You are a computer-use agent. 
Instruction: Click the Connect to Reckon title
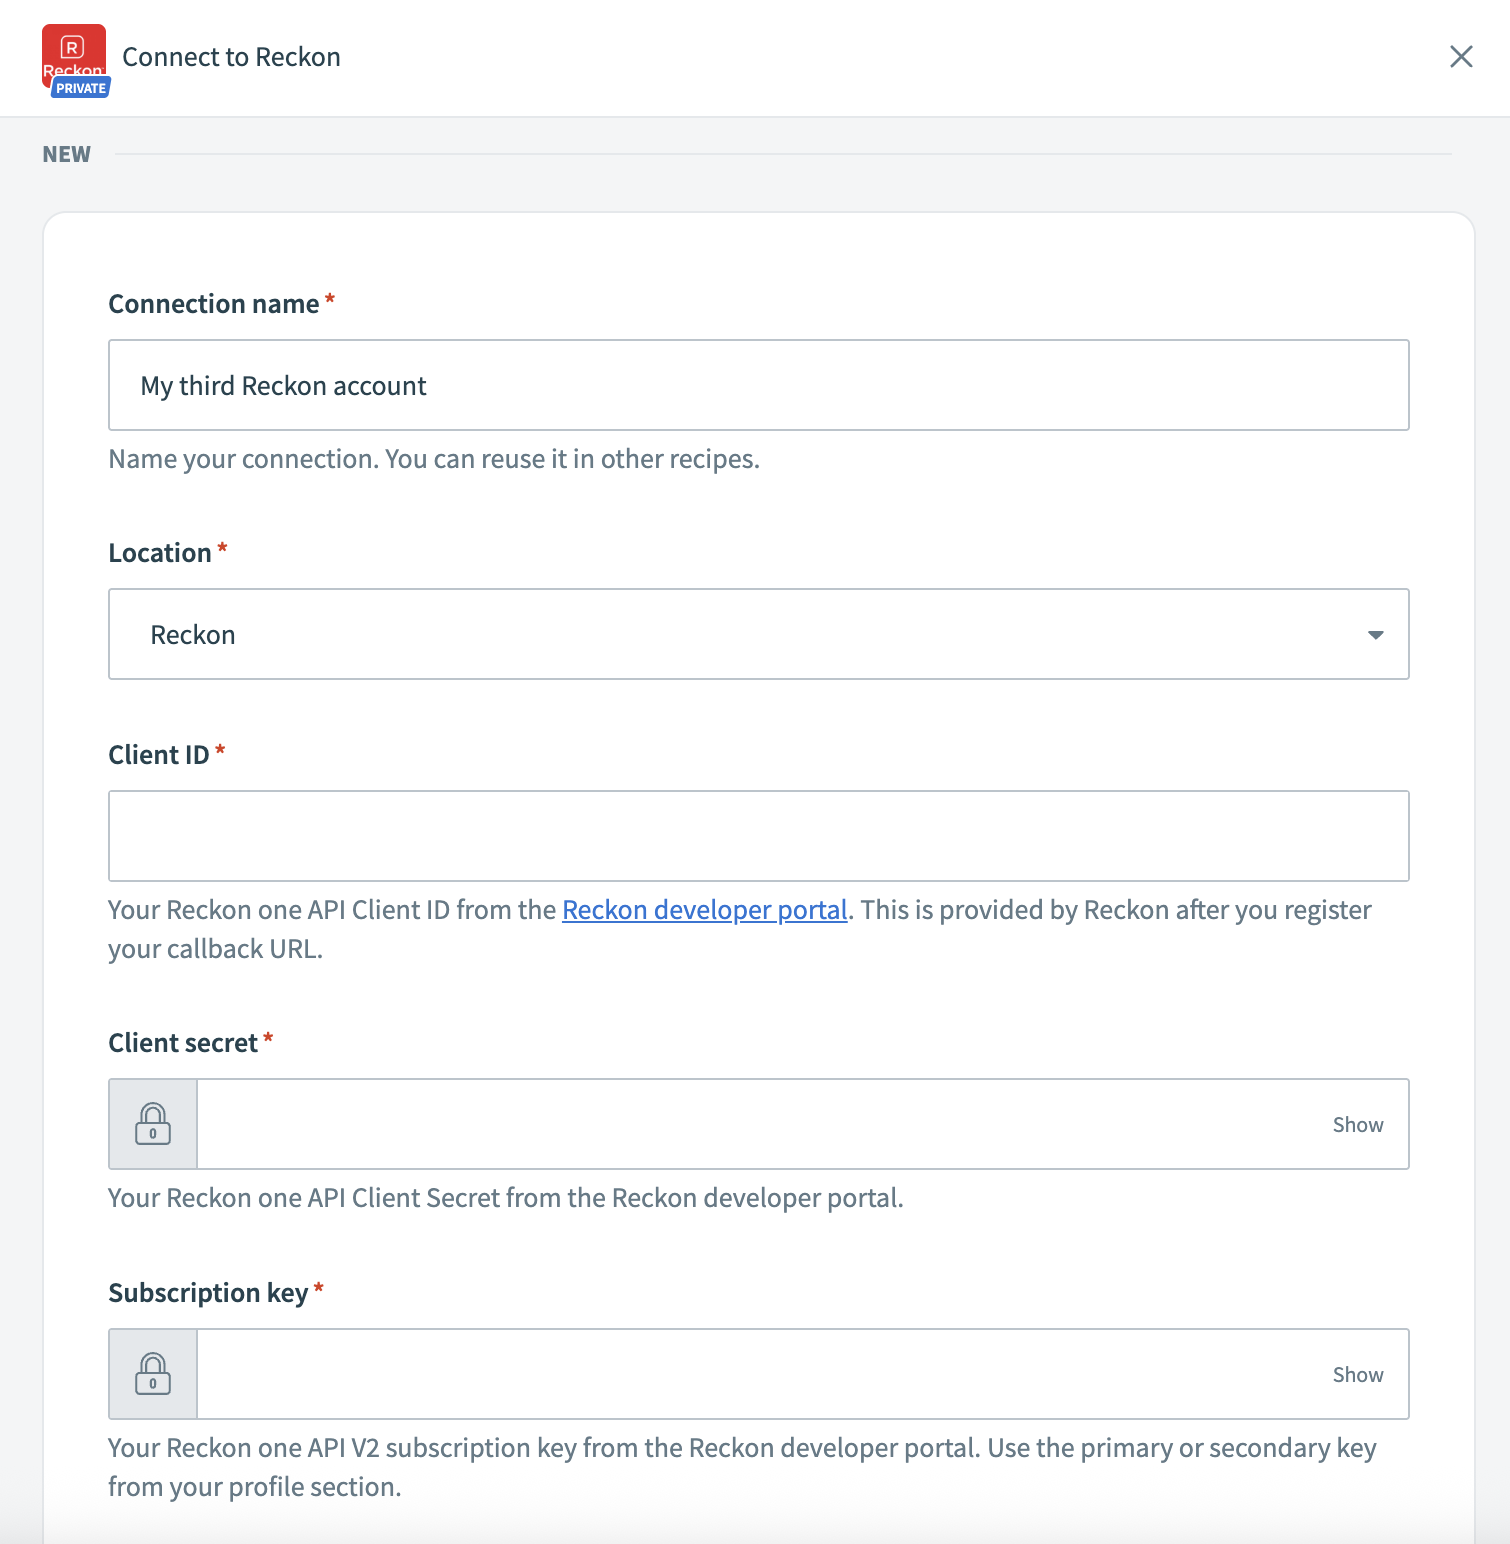[231, 57]
